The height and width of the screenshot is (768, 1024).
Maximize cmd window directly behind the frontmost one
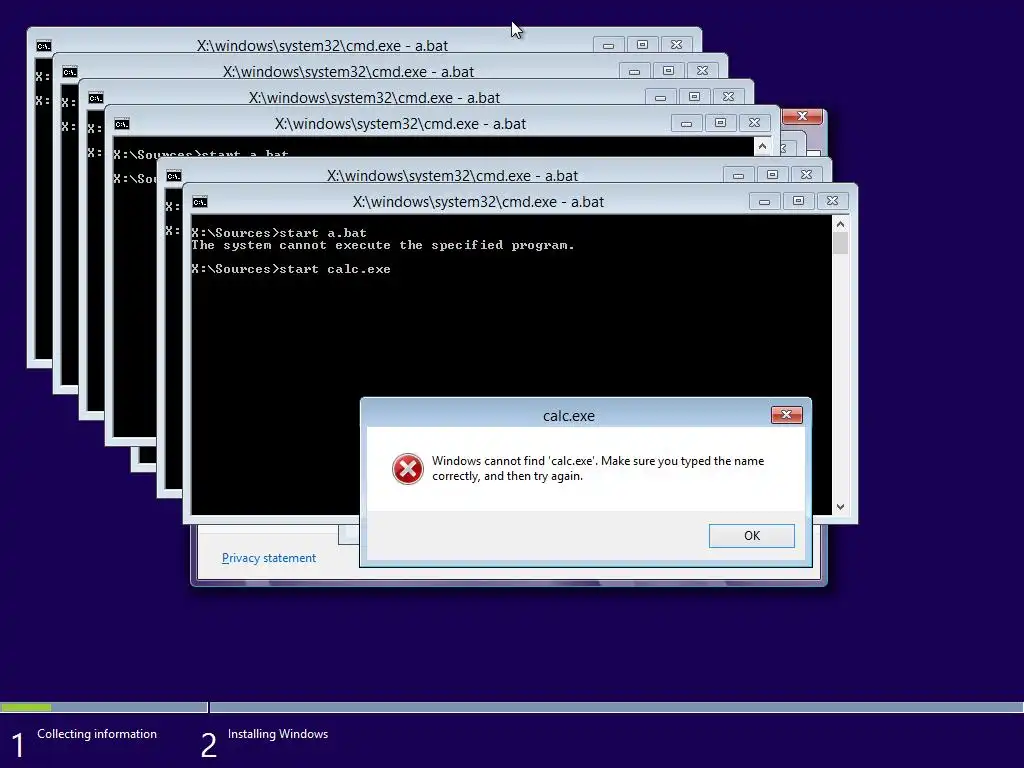(772, 175)
